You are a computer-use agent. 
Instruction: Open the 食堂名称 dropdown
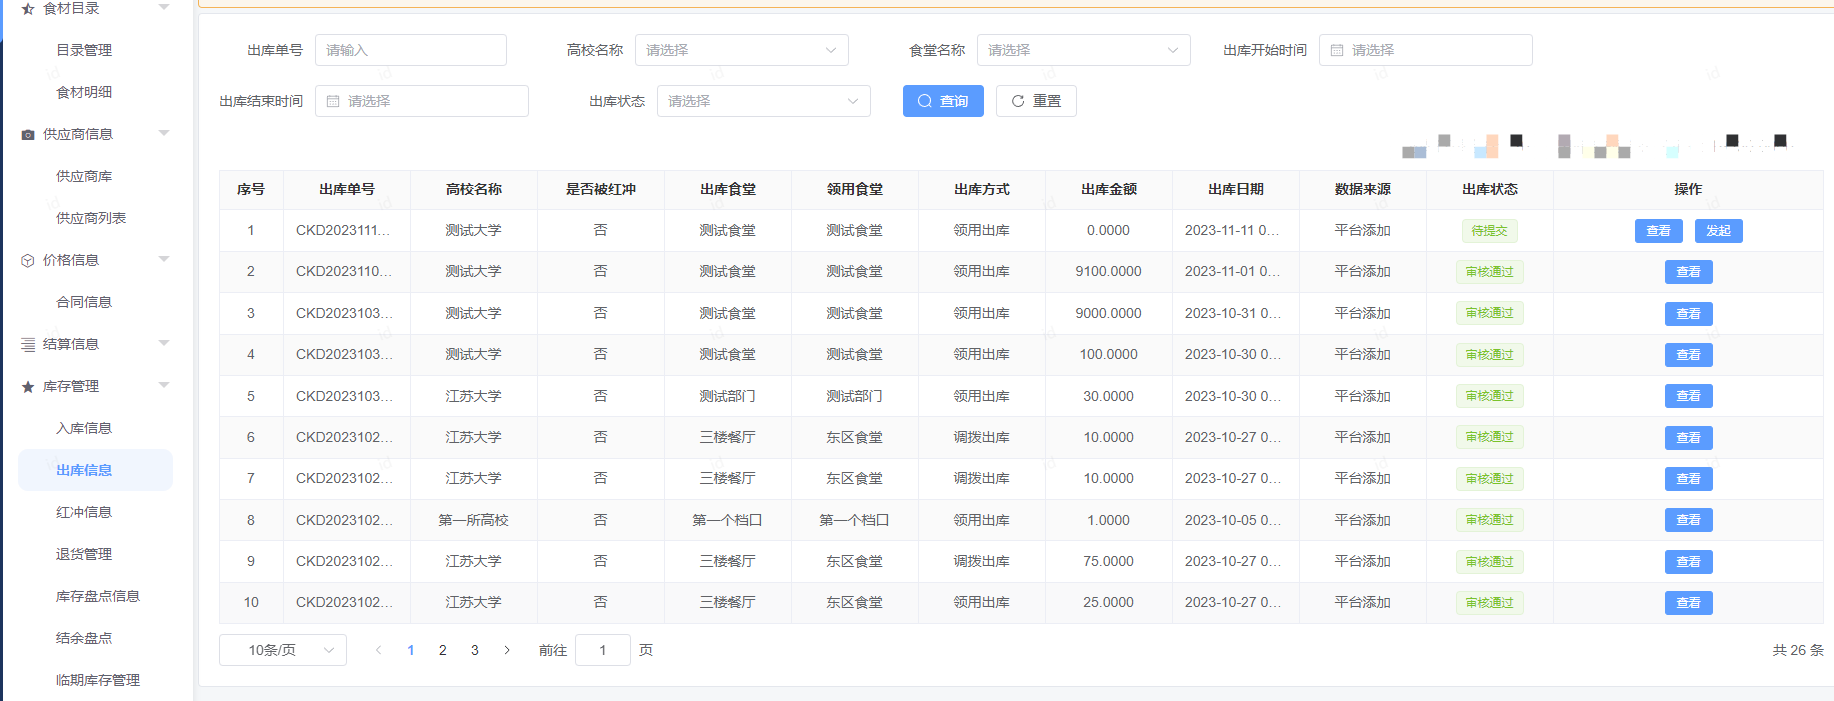pyautogui.click(x=1084, y=50)
